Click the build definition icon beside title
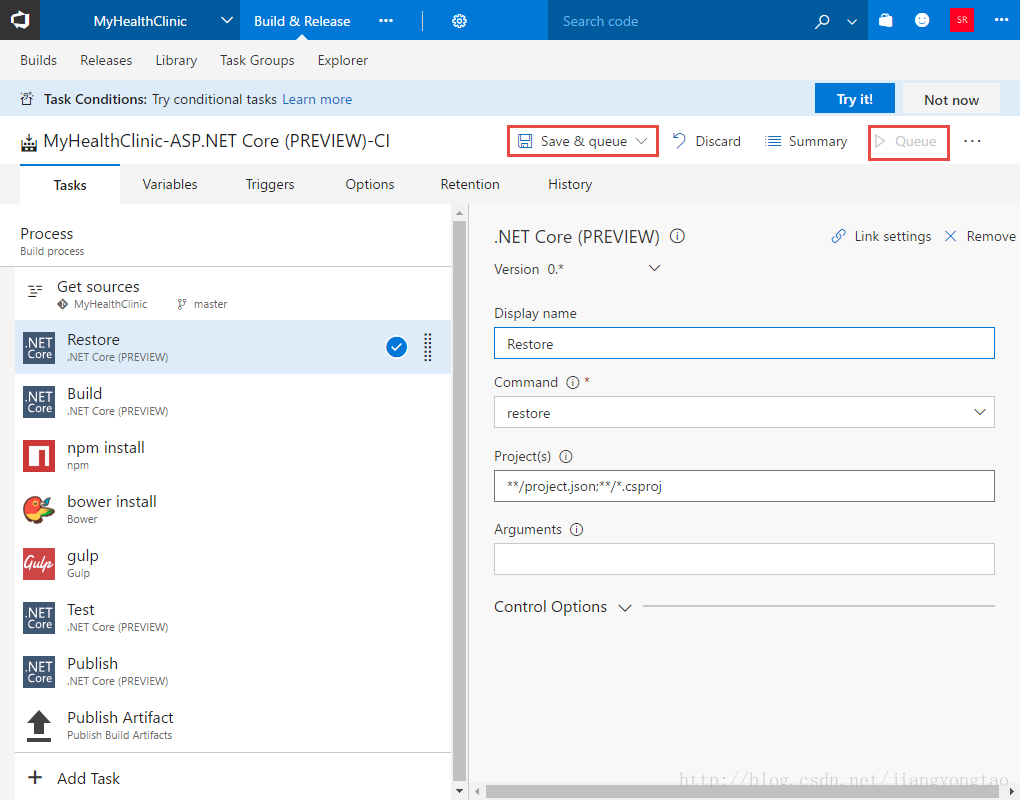This screenshot has height=800, width=1020. click(x=29, y=142)
